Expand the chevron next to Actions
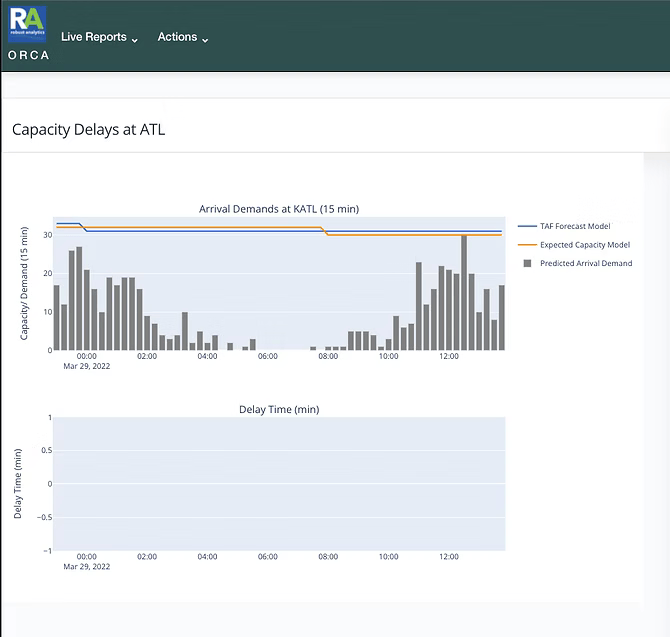Viewport: 670px width, 637px height. [x=205, y=39]
